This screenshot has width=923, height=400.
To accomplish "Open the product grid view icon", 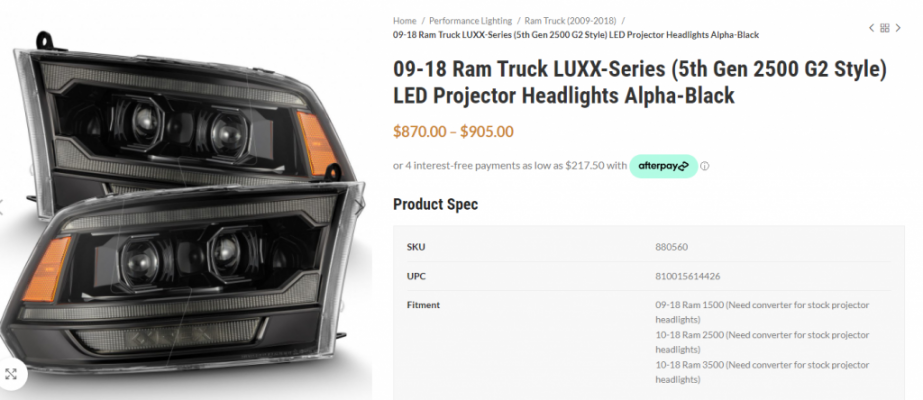I will click(885, 28).
